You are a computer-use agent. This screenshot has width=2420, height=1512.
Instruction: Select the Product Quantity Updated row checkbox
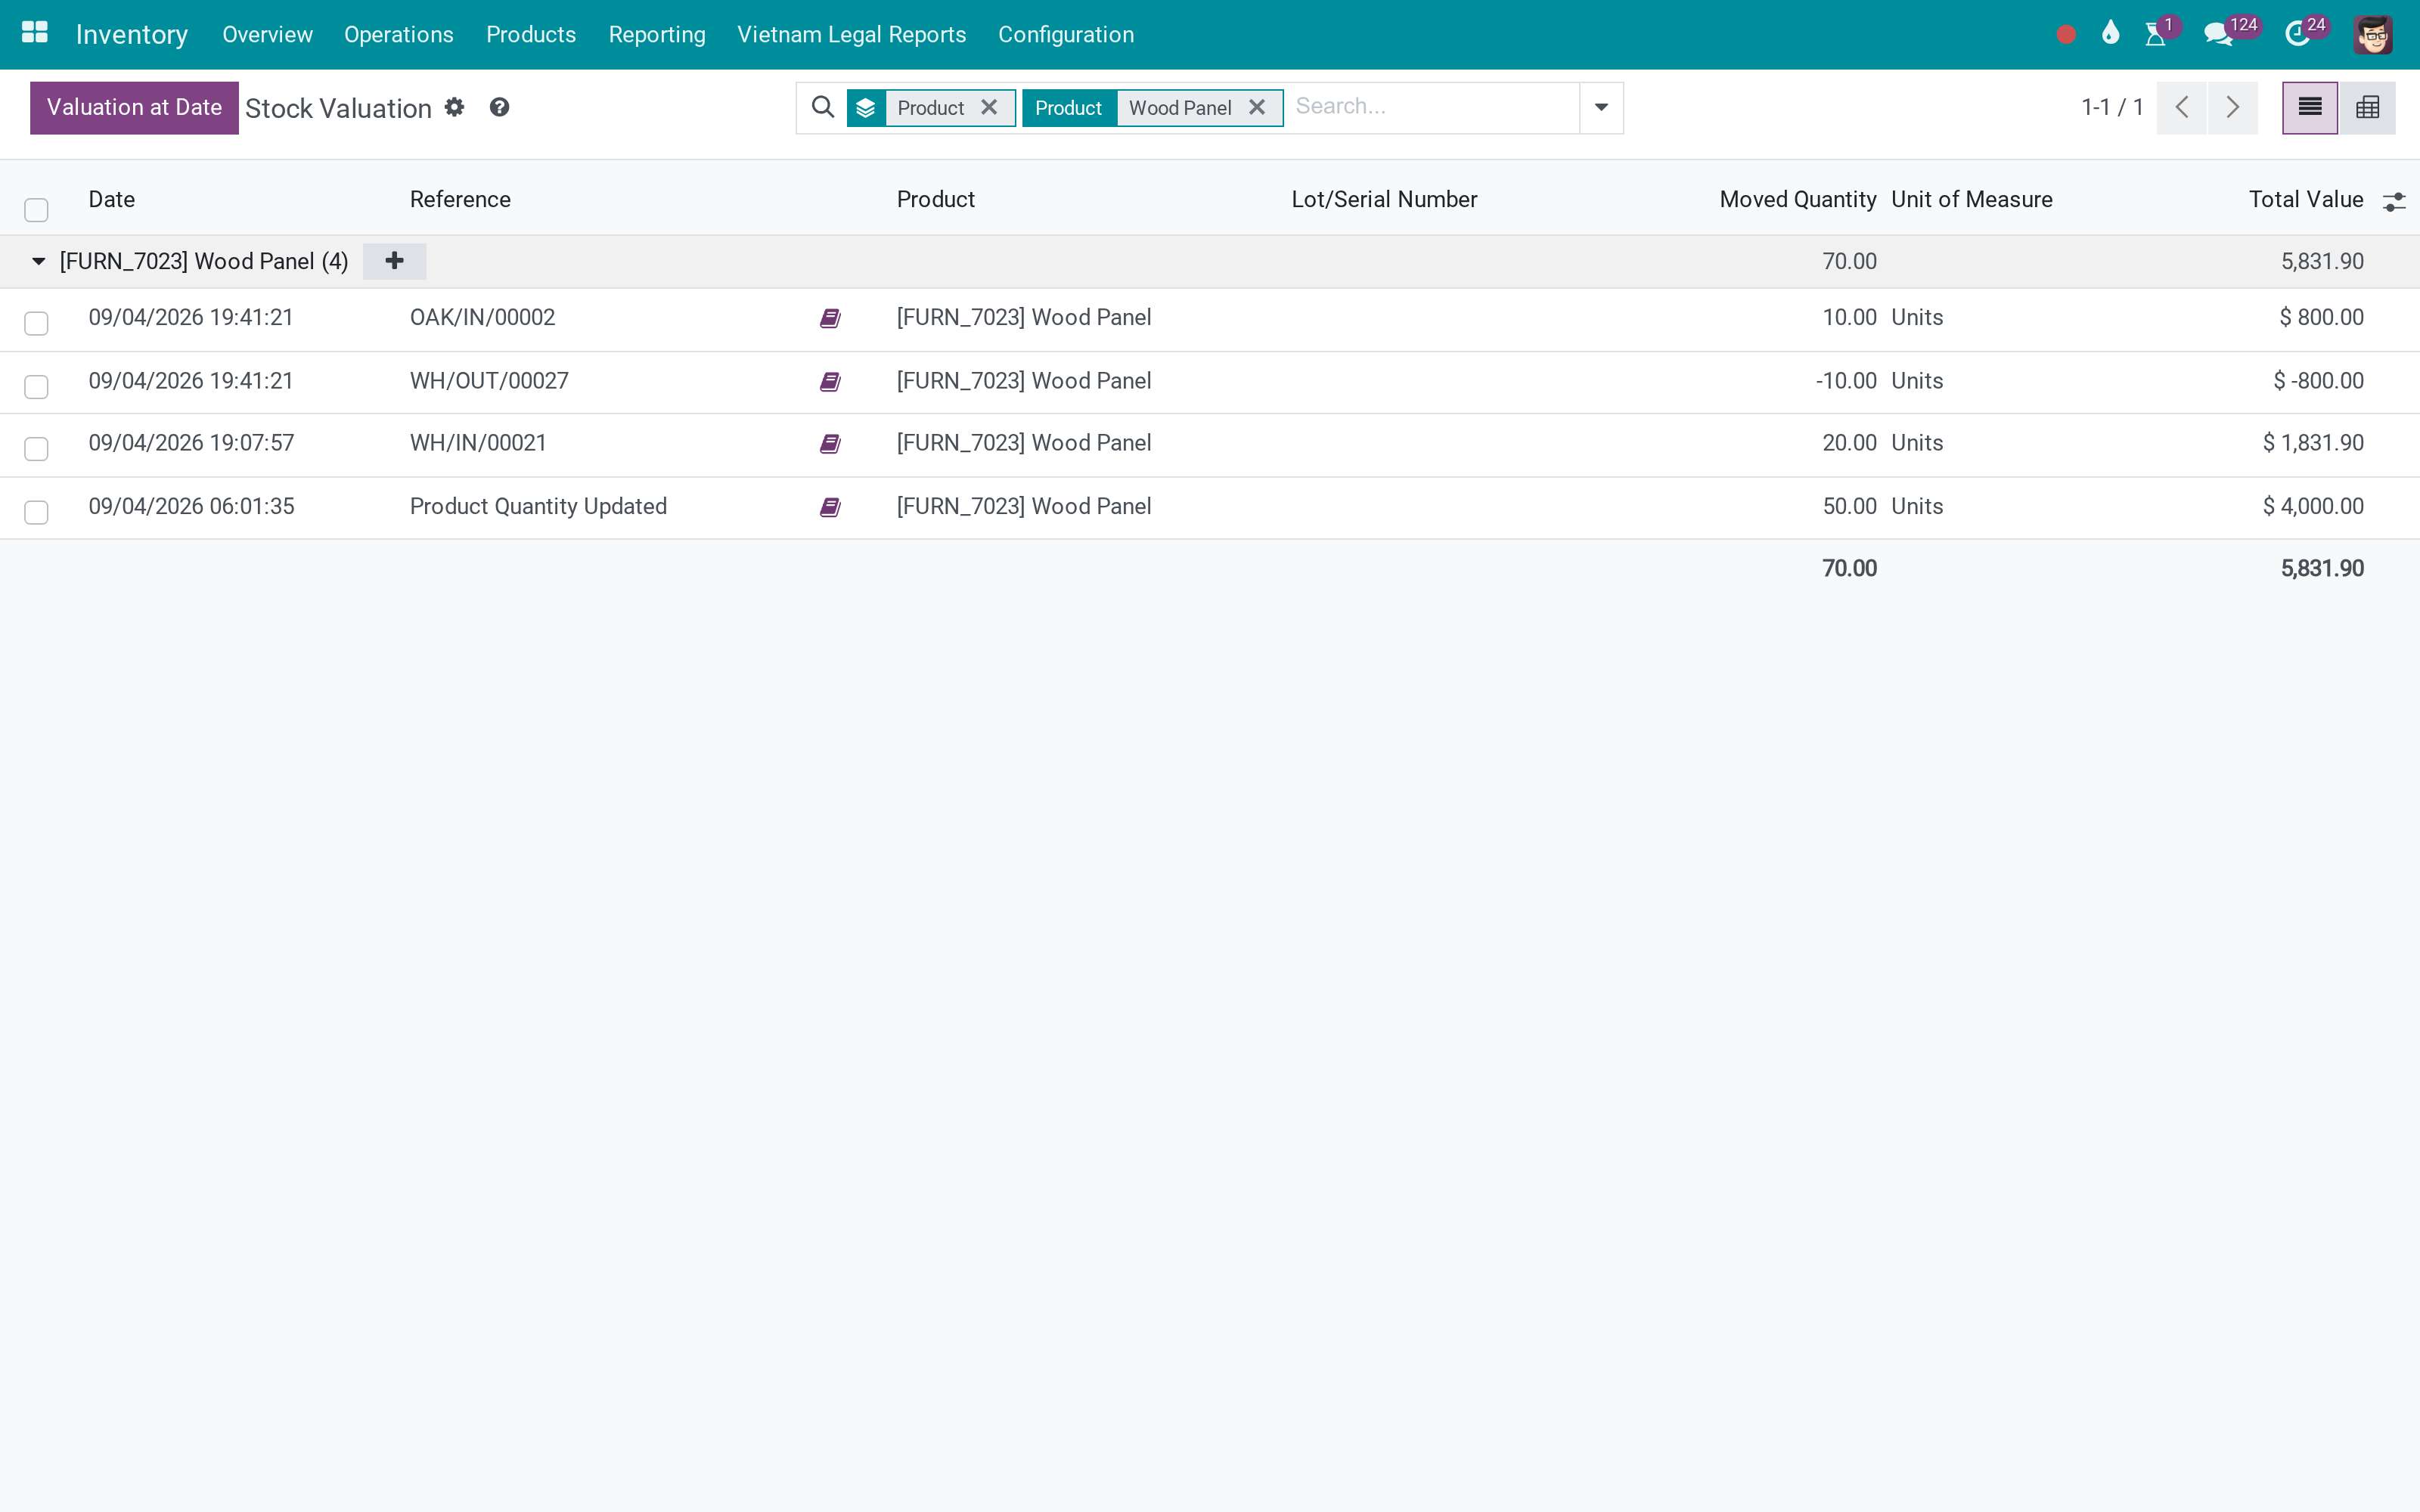[x=36, y=512]
